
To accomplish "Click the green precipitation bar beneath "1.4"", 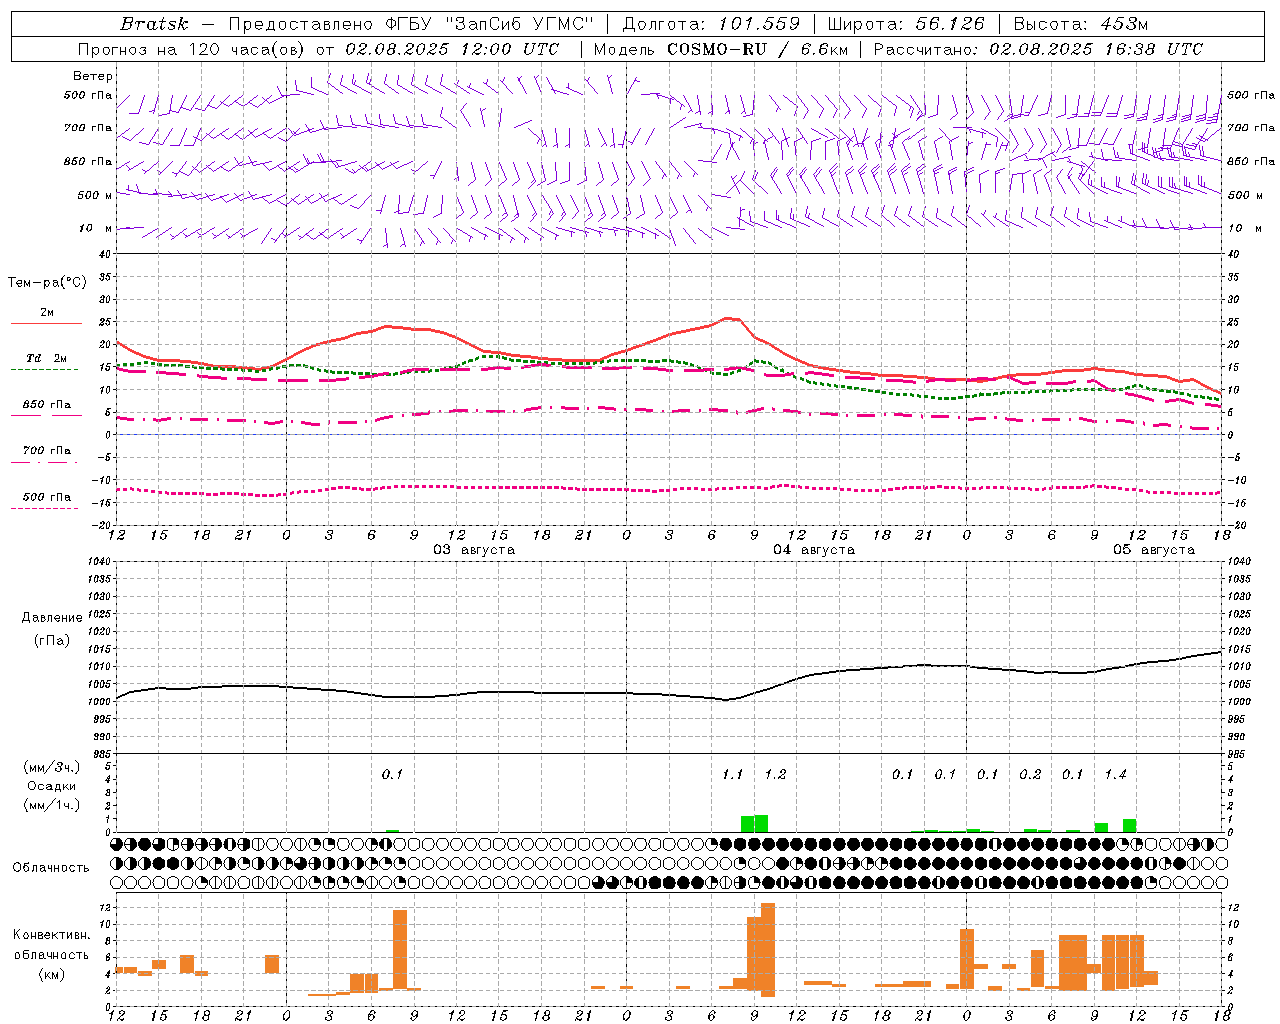I will click(1129, 825).
